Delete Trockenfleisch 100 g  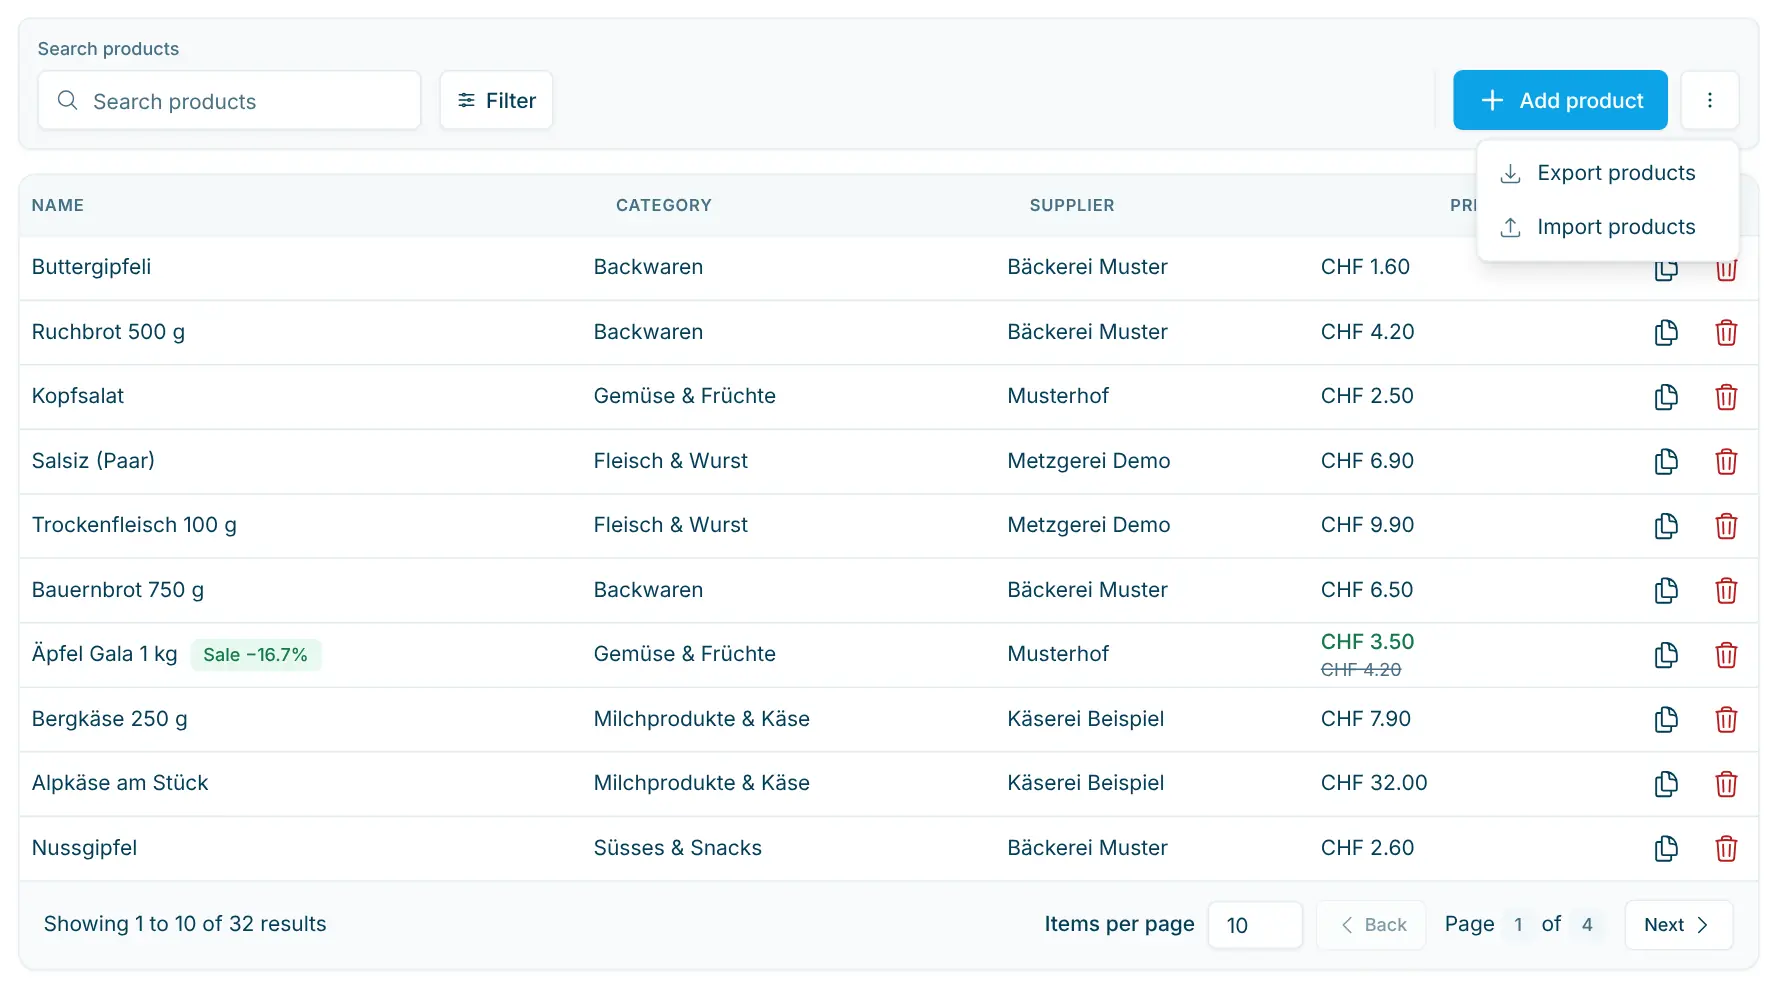tap(1726, 526)
